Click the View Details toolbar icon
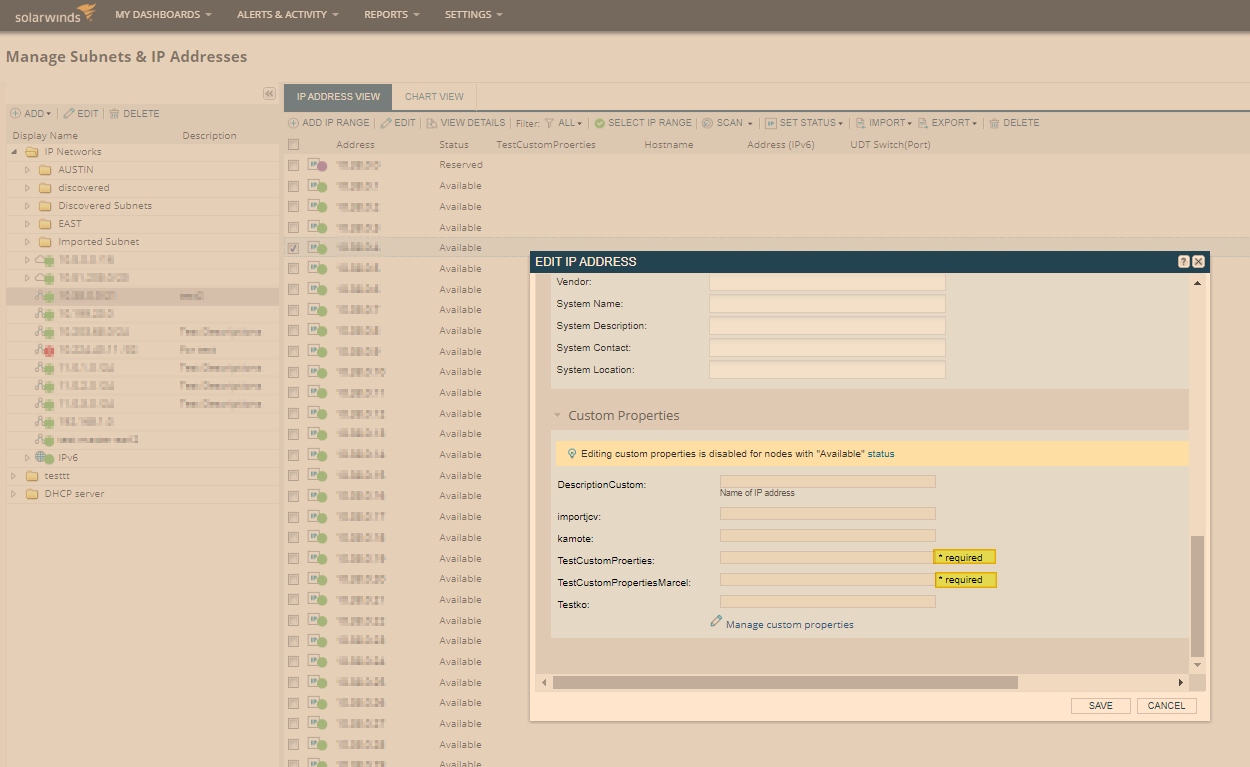 click(432, 123)
